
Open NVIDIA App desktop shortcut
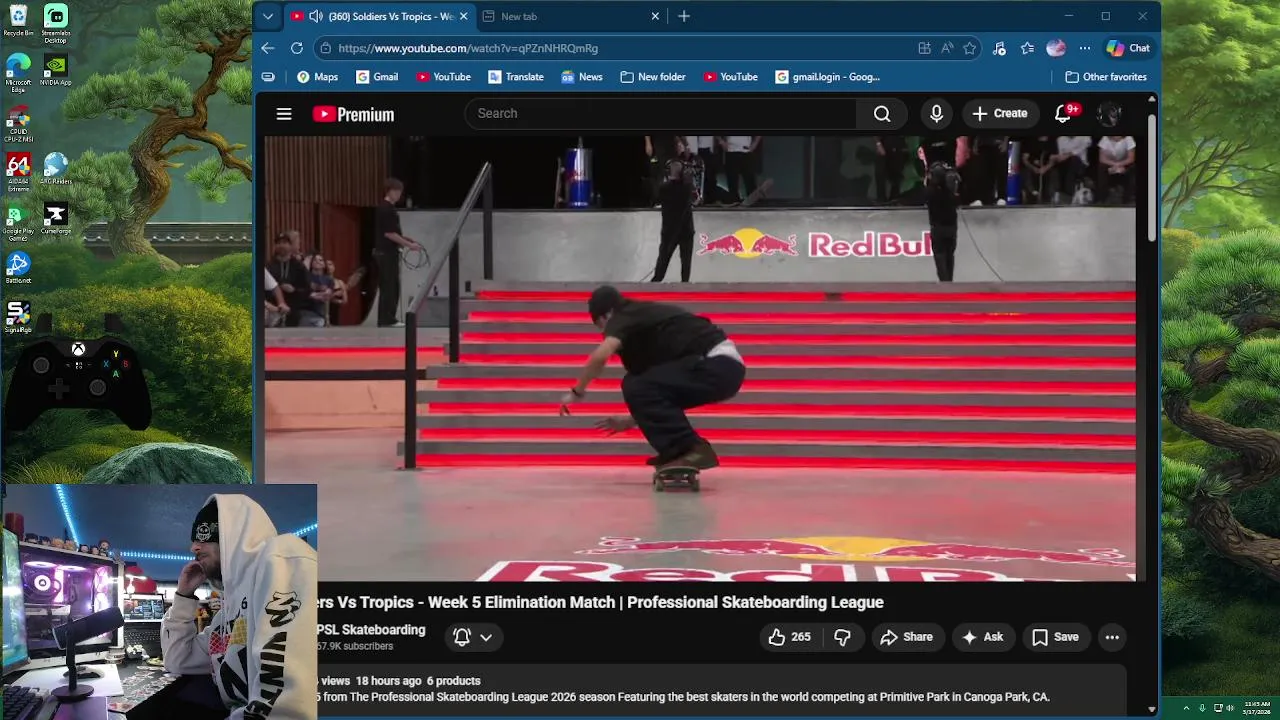pyautogui.click(x=56, y=70)
